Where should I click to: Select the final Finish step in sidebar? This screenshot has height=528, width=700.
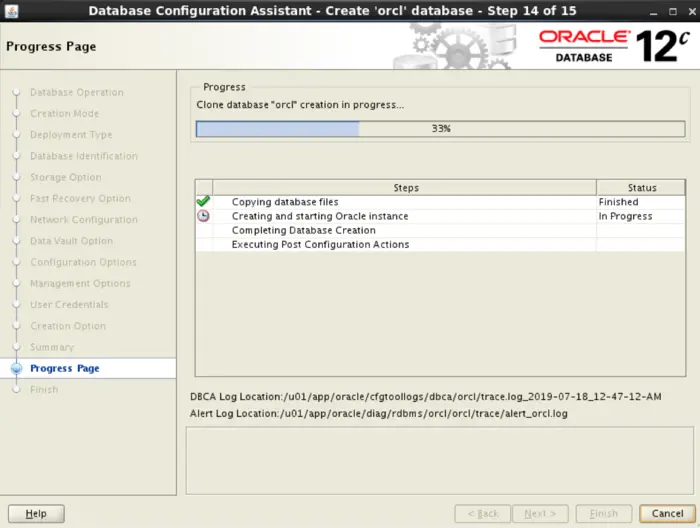pos(44,390)
